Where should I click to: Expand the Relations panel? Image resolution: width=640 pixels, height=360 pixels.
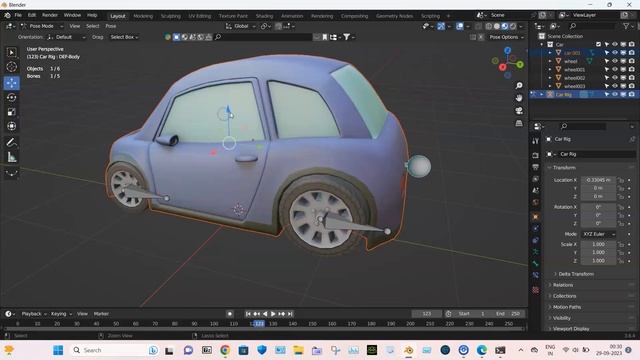pyautogui.click(x=563, y=285)
